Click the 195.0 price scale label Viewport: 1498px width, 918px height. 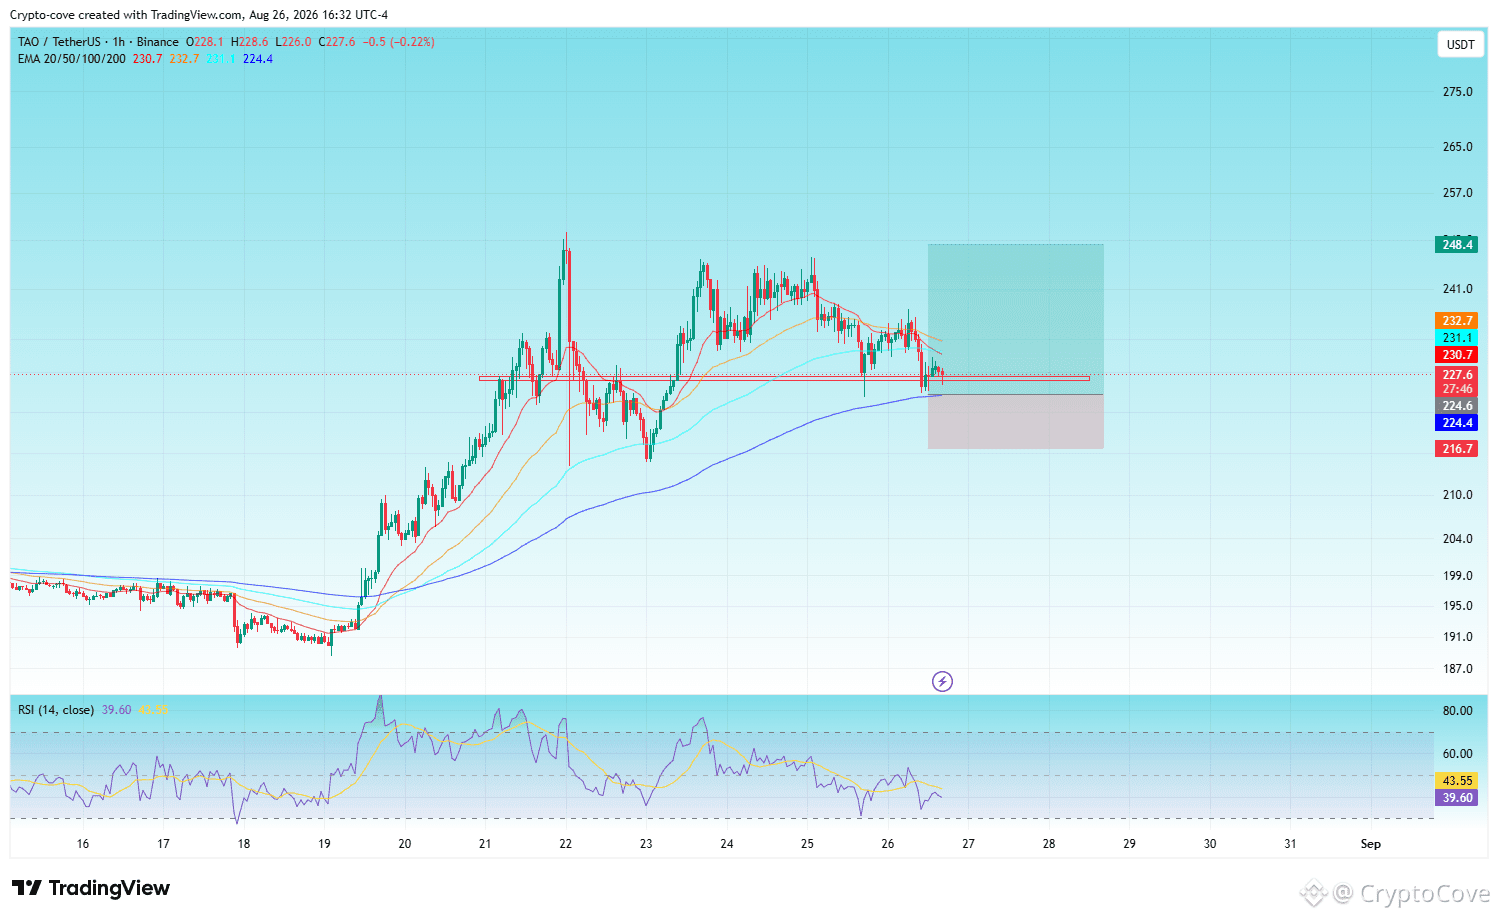pyautogui.click(x=1457, y=606)
